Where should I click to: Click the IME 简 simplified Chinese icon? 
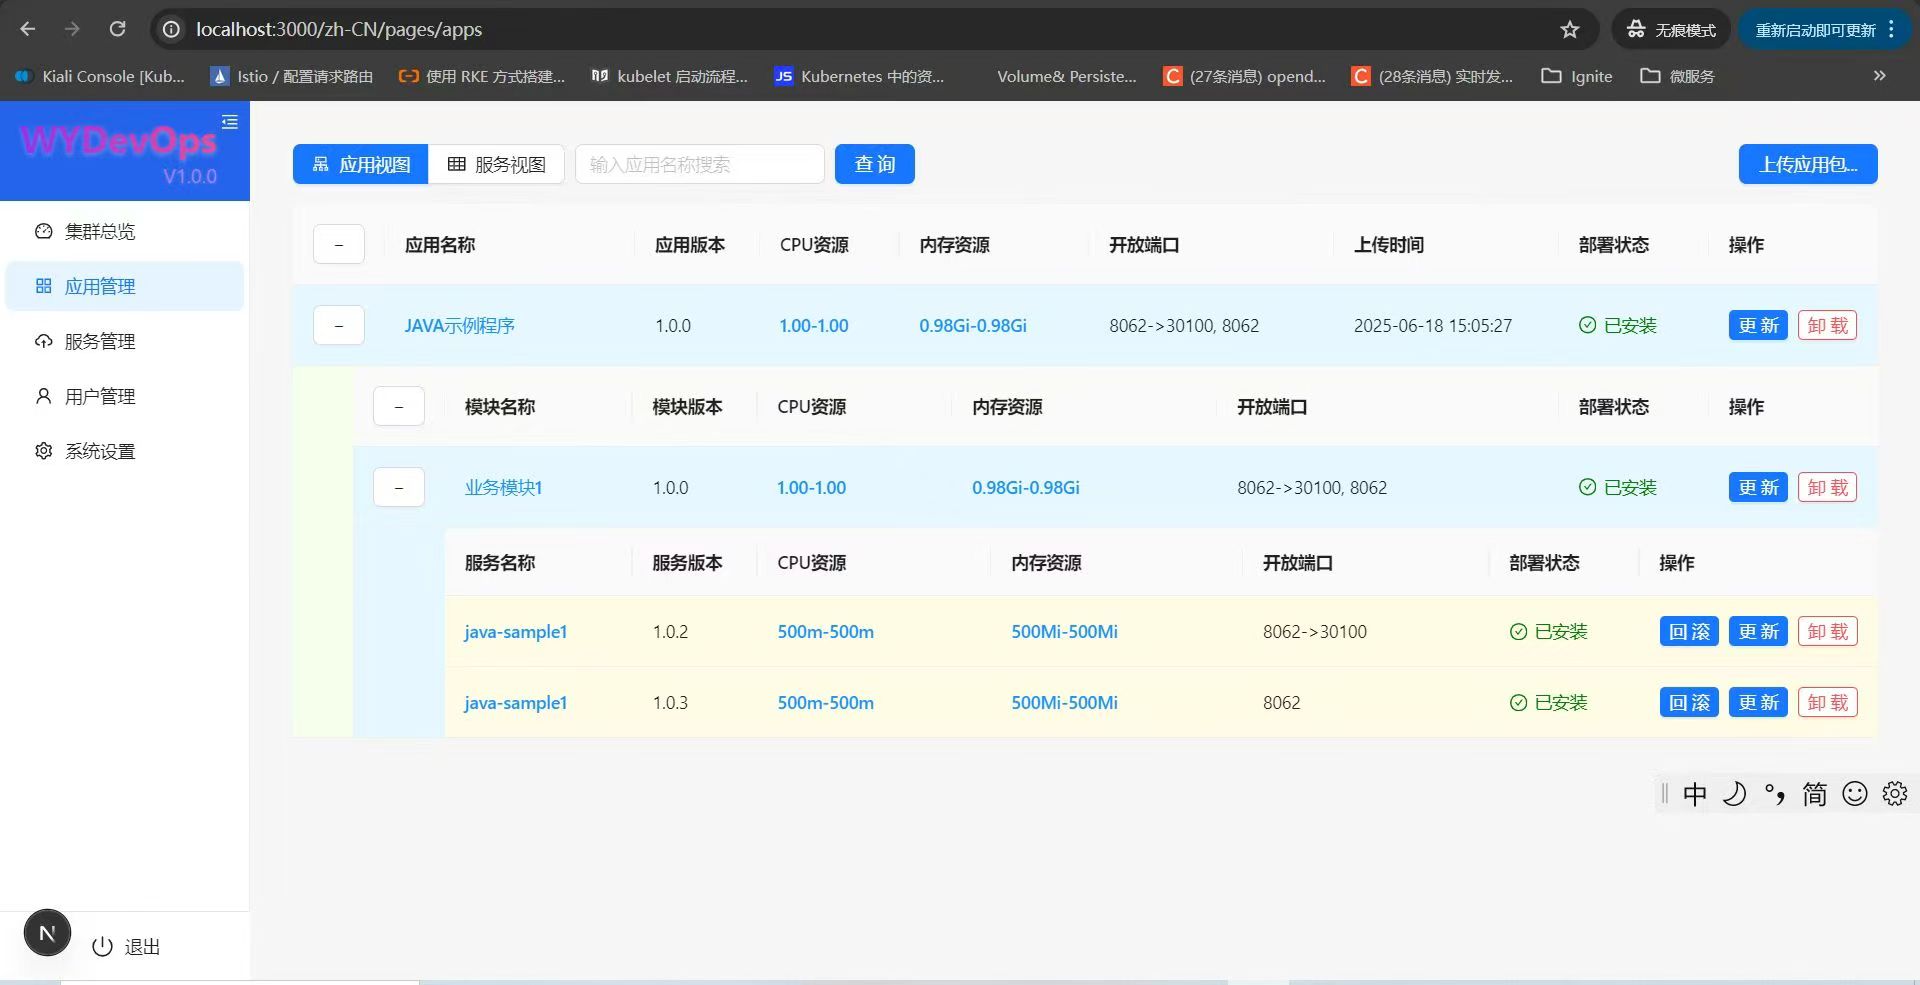[x=1815, y=794]
